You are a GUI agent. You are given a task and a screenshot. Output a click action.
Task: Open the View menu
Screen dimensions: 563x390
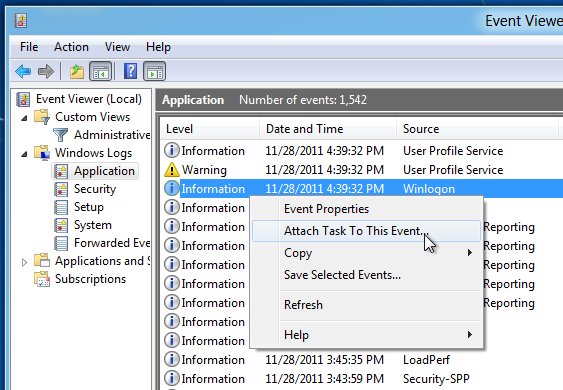pyautogui.click(x=117, y=47)
